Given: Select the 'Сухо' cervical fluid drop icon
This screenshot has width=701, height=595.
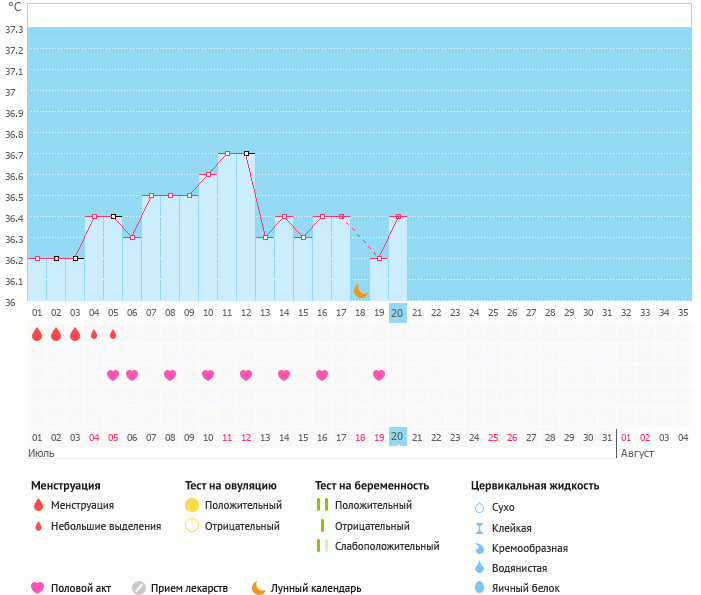Looking at the screenshot, I should coord(478,507).
